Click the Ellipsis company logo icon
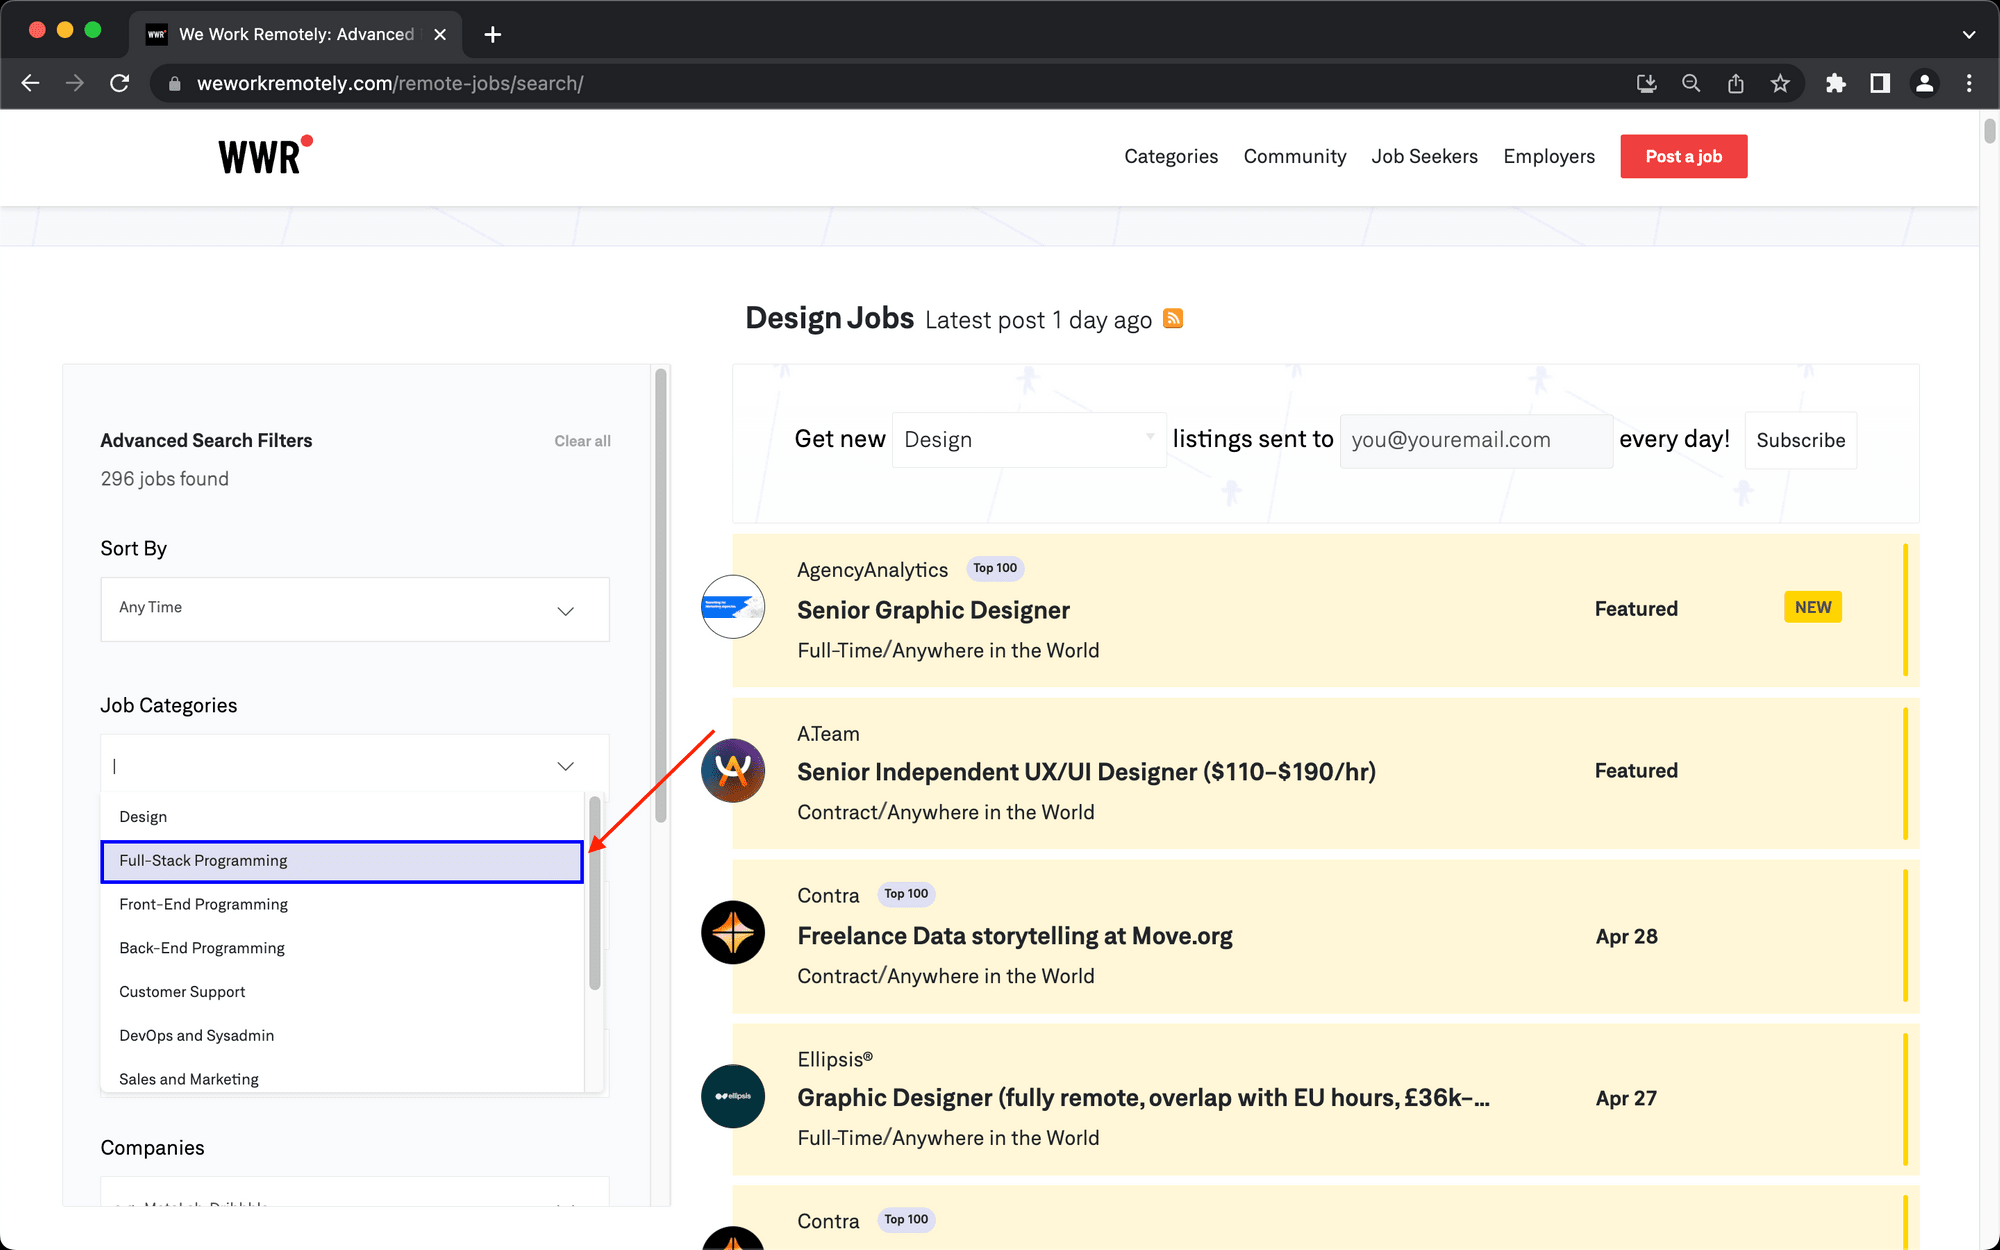Viewport: 2000px width, 1250px height. (x=733, y=1097)
